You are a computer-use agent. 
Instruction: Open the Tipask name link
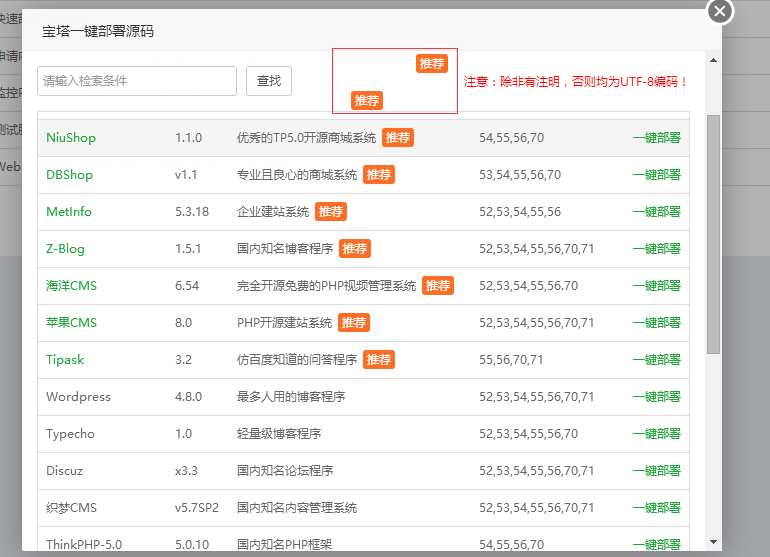[x=65, y=360]
